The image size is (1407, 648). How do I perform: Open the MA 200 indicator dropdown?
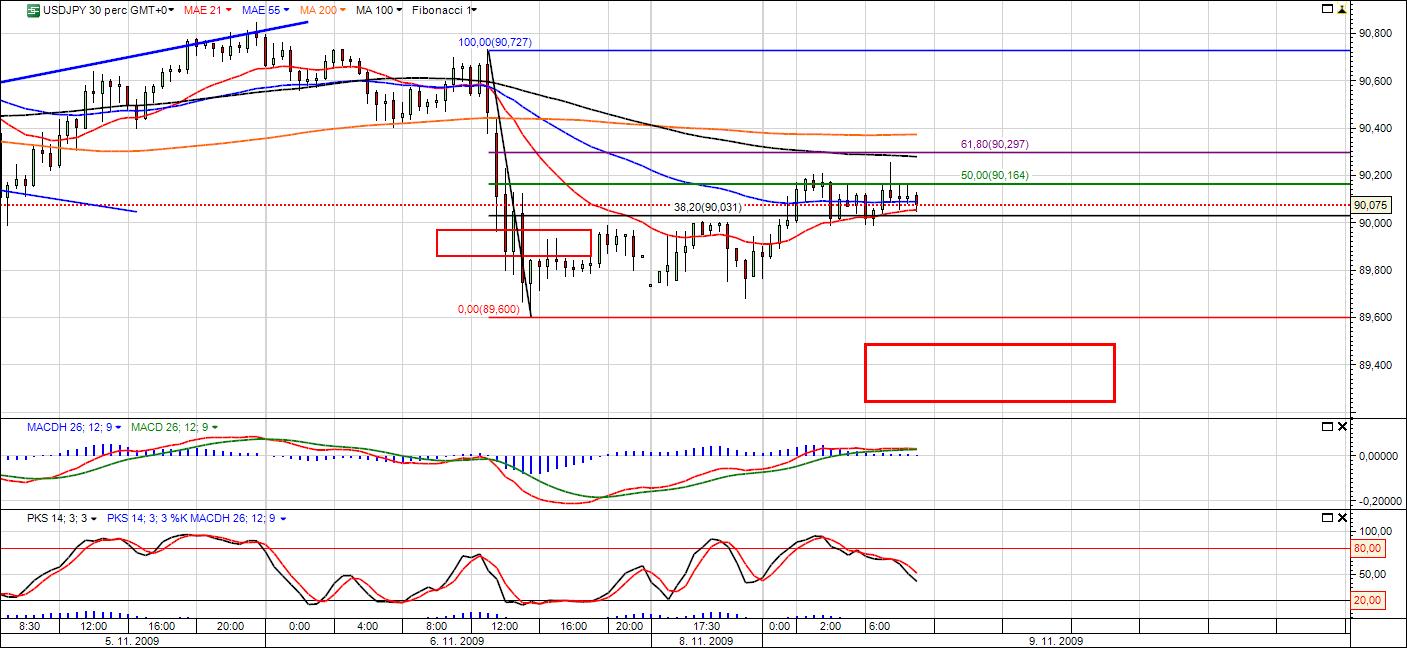coord(343,10)
